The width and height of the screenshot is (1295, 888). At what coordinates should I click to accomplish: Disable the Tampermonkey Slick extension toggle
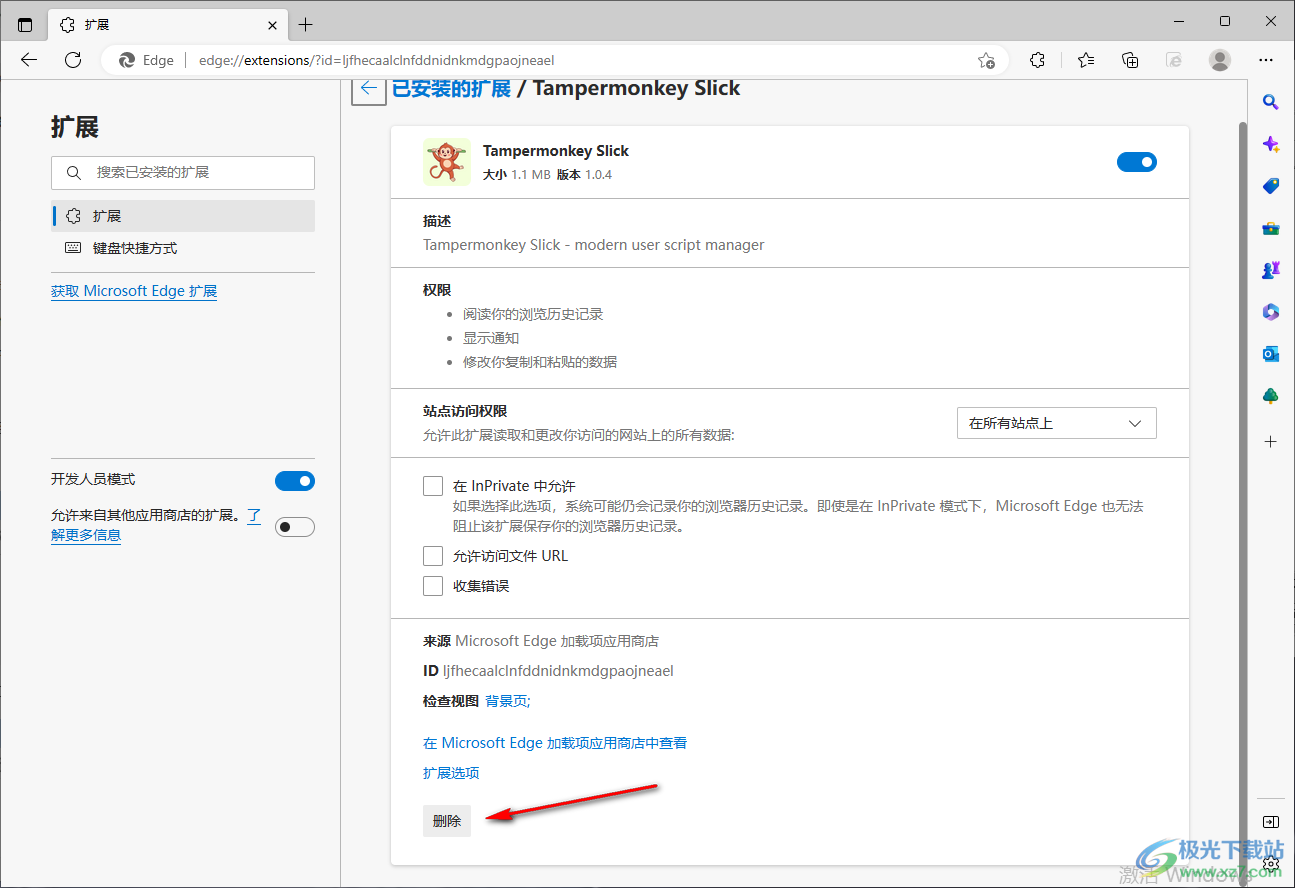1137,162
